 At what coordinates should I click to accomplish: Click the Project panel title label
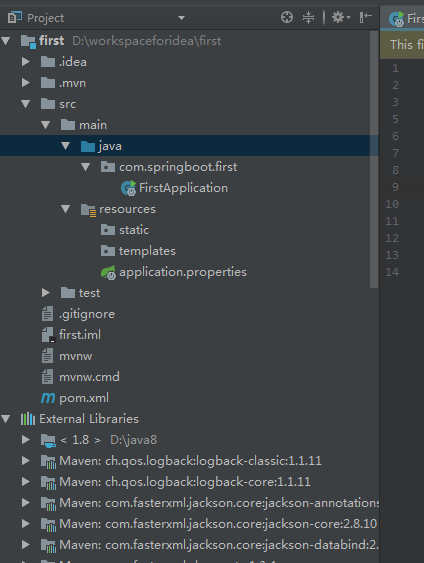(x=46, y=18)
